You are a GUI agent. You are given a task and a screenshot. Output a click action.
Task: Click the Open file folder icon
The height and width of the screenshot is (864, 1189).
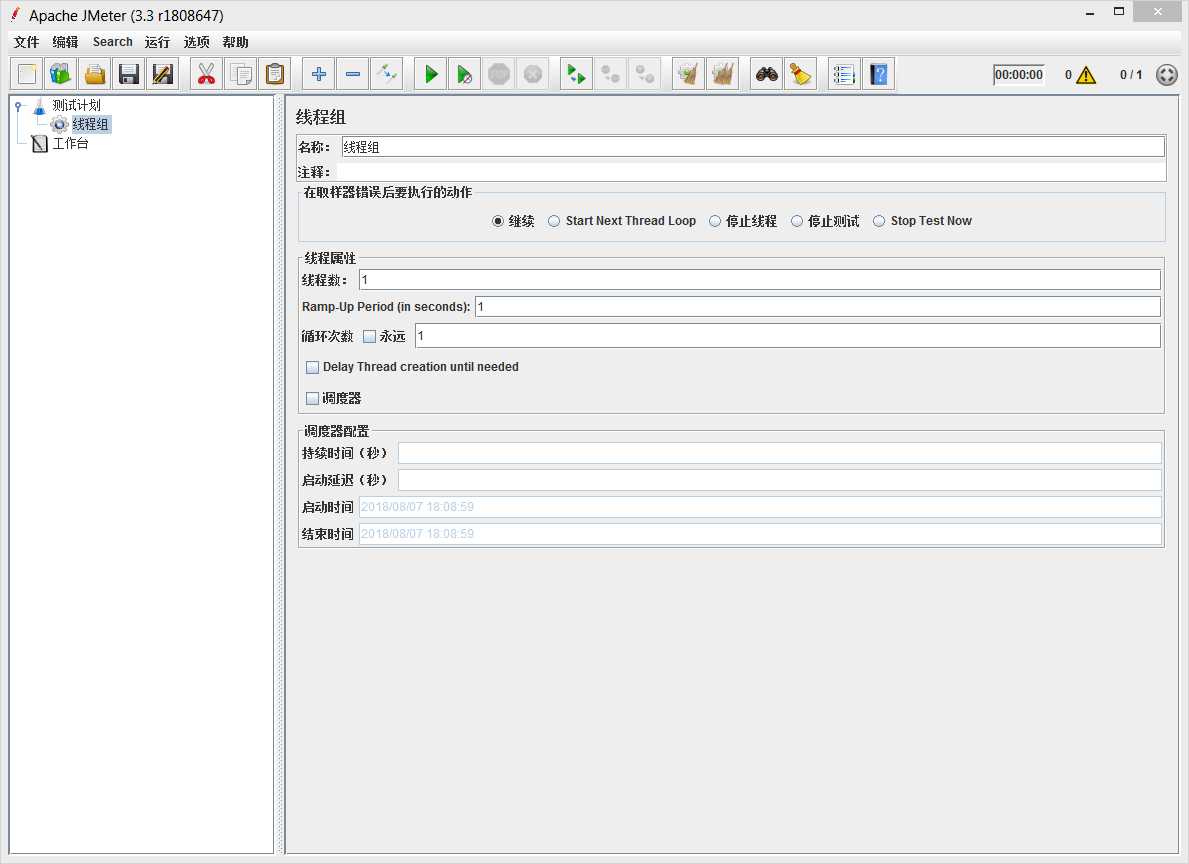tap(95, 74)
